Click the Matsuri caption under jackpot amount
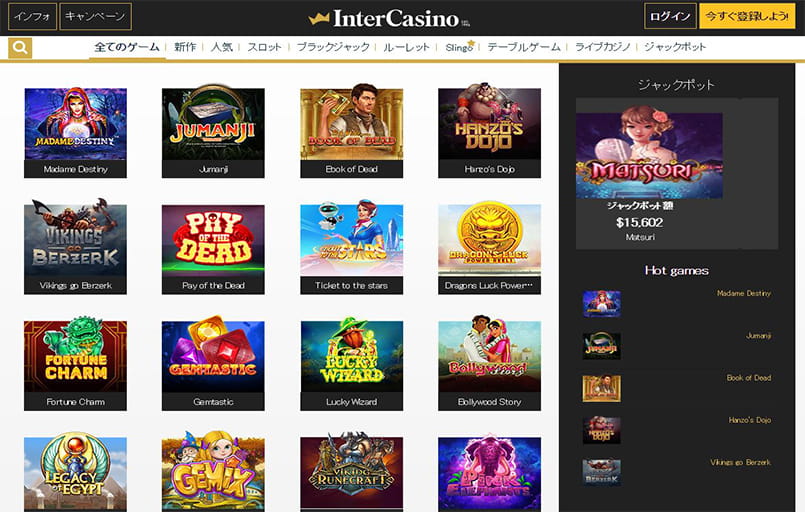The width and height of the screenshot is (805, 512). pyautogui.click(x=640, y=237)
